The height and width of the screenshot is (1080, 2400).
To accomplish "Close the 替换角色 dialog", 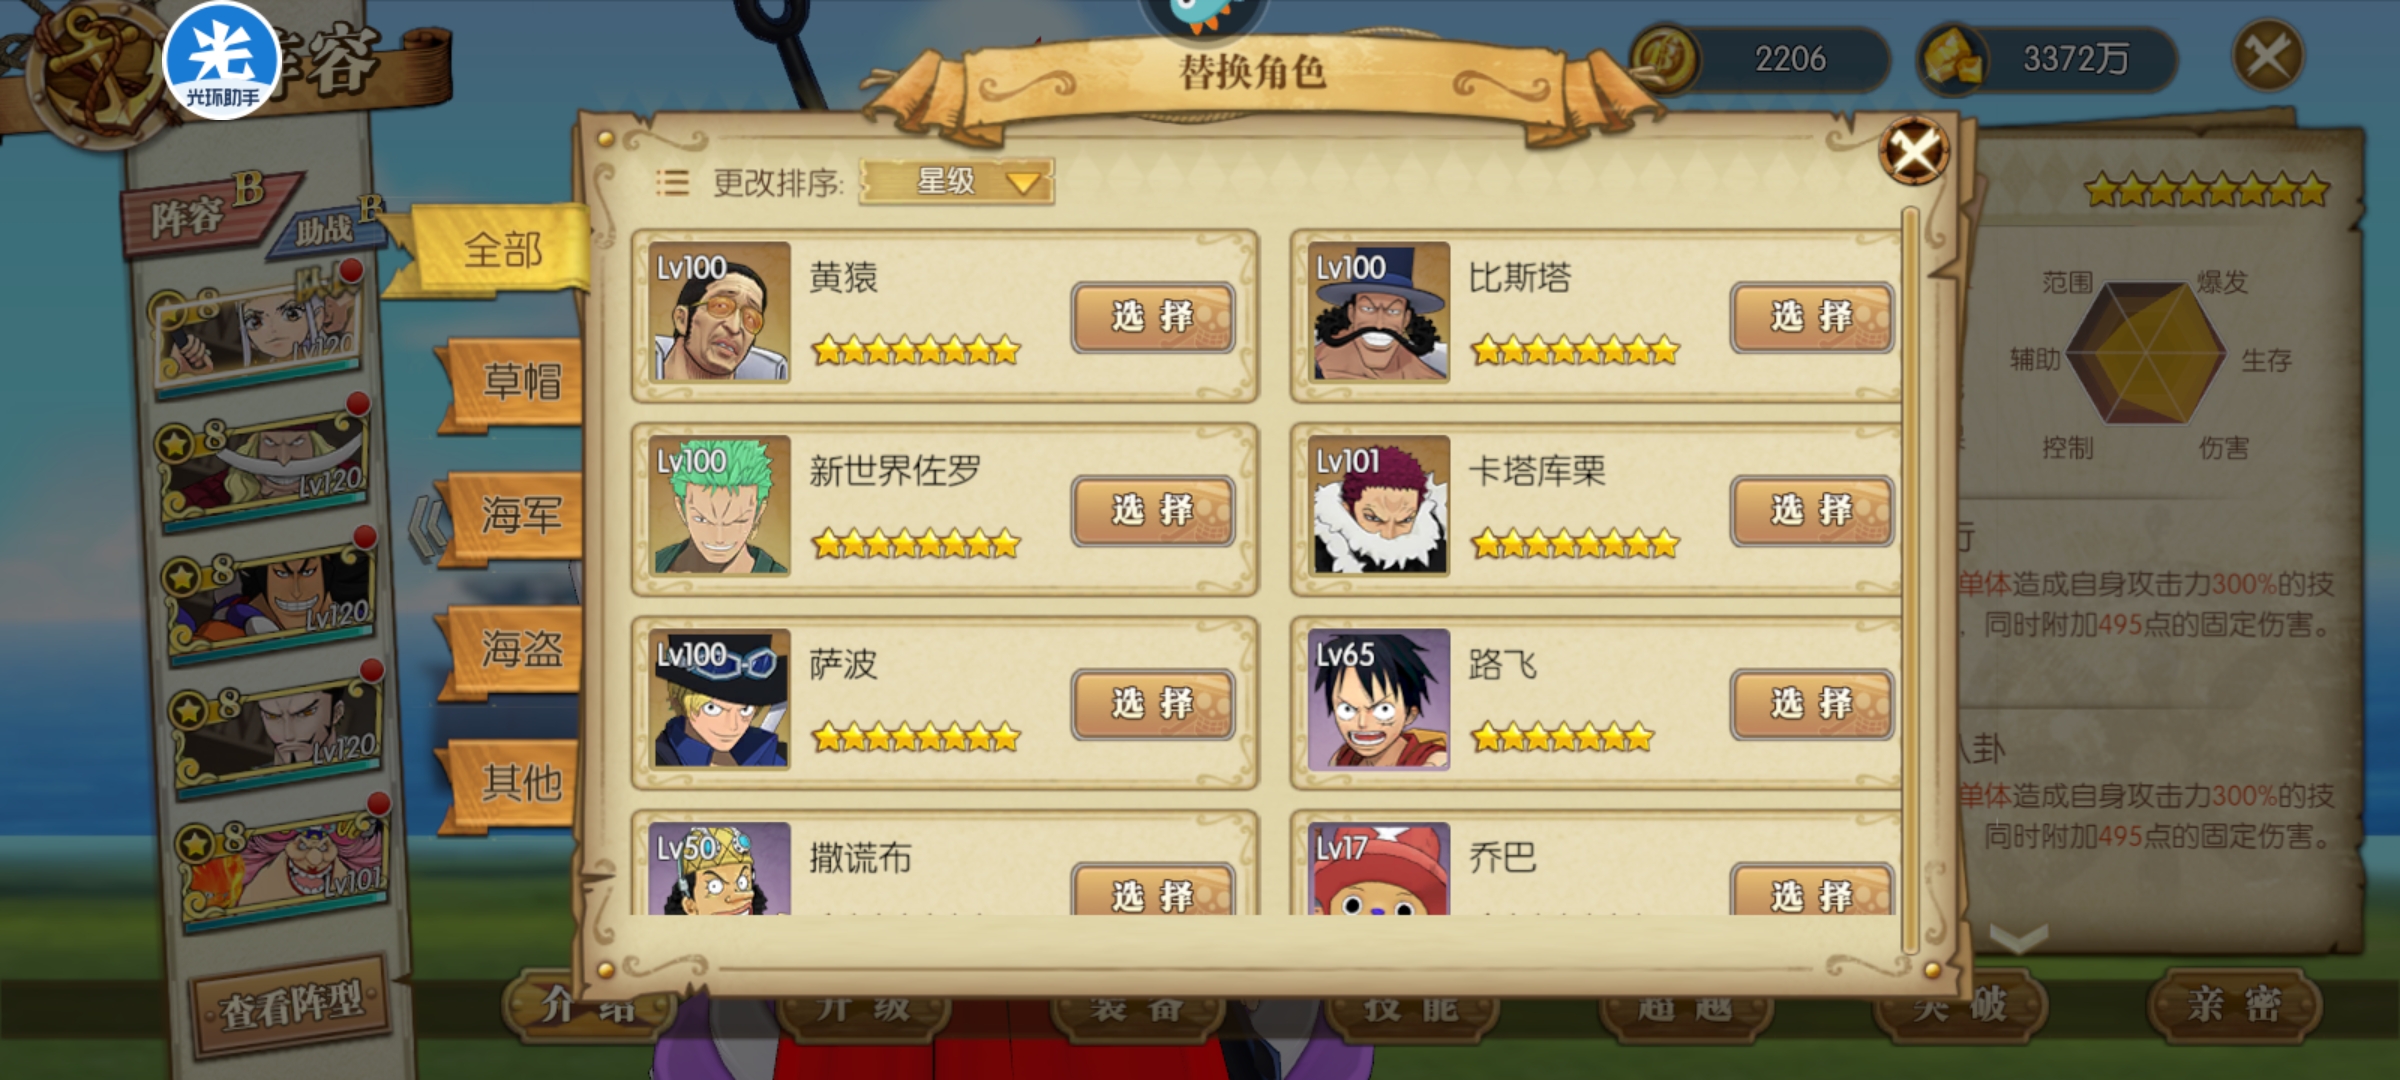I will 1913,152.
